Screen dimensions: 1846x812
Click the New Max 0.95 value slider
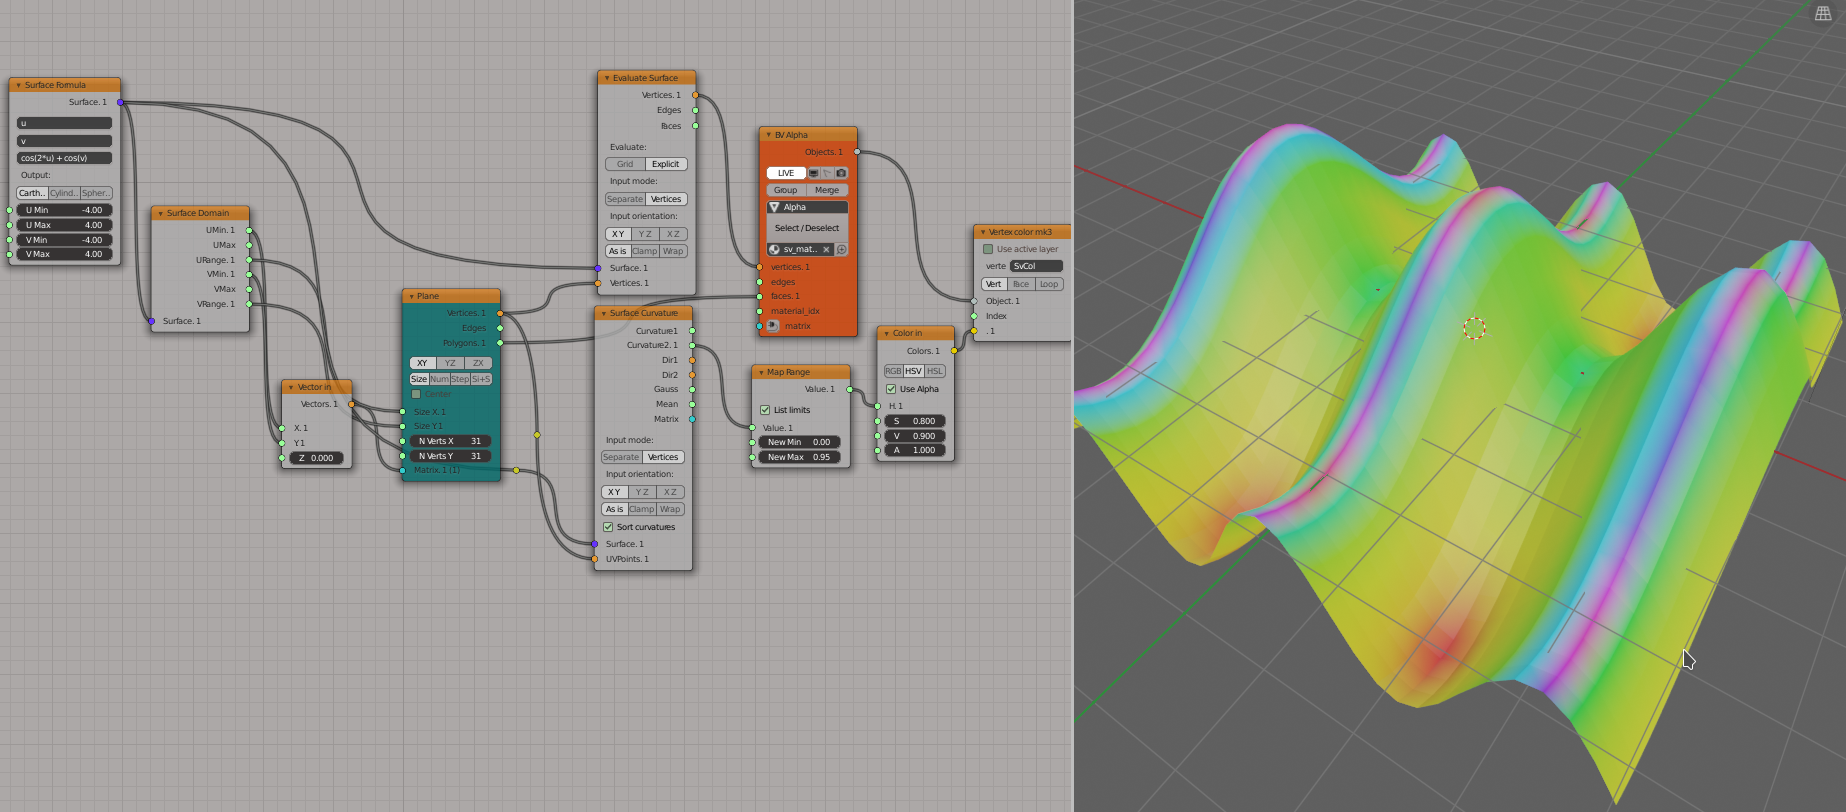[x=800, y=457]
